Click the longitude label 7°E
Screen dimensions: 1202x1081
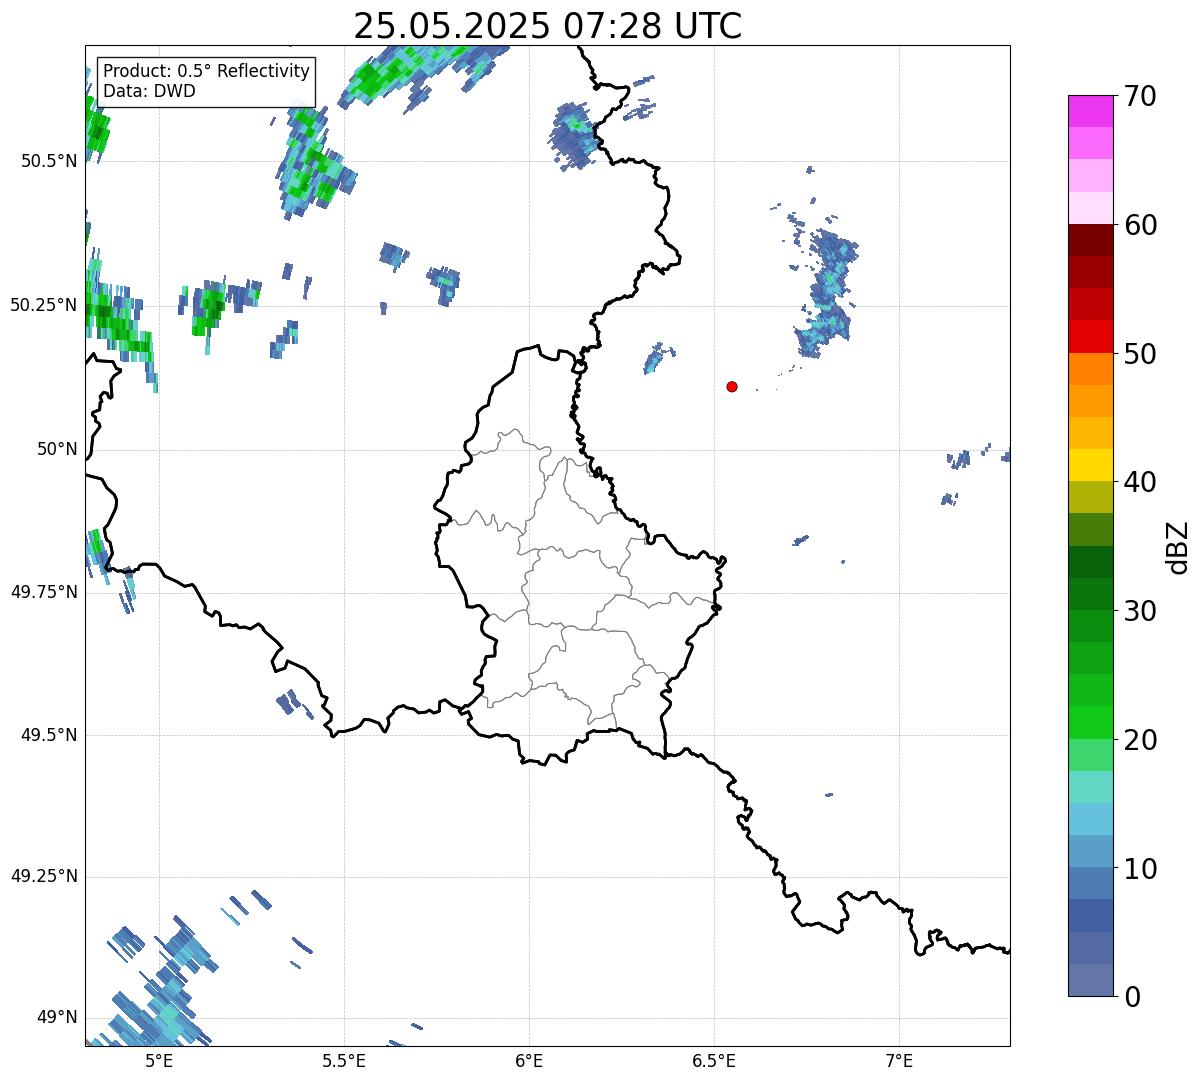(900, 1060)
